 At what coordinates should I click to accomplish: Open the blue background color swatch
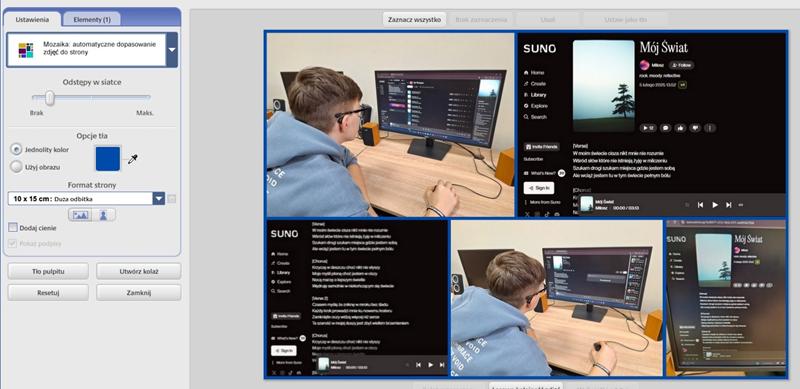108,158
